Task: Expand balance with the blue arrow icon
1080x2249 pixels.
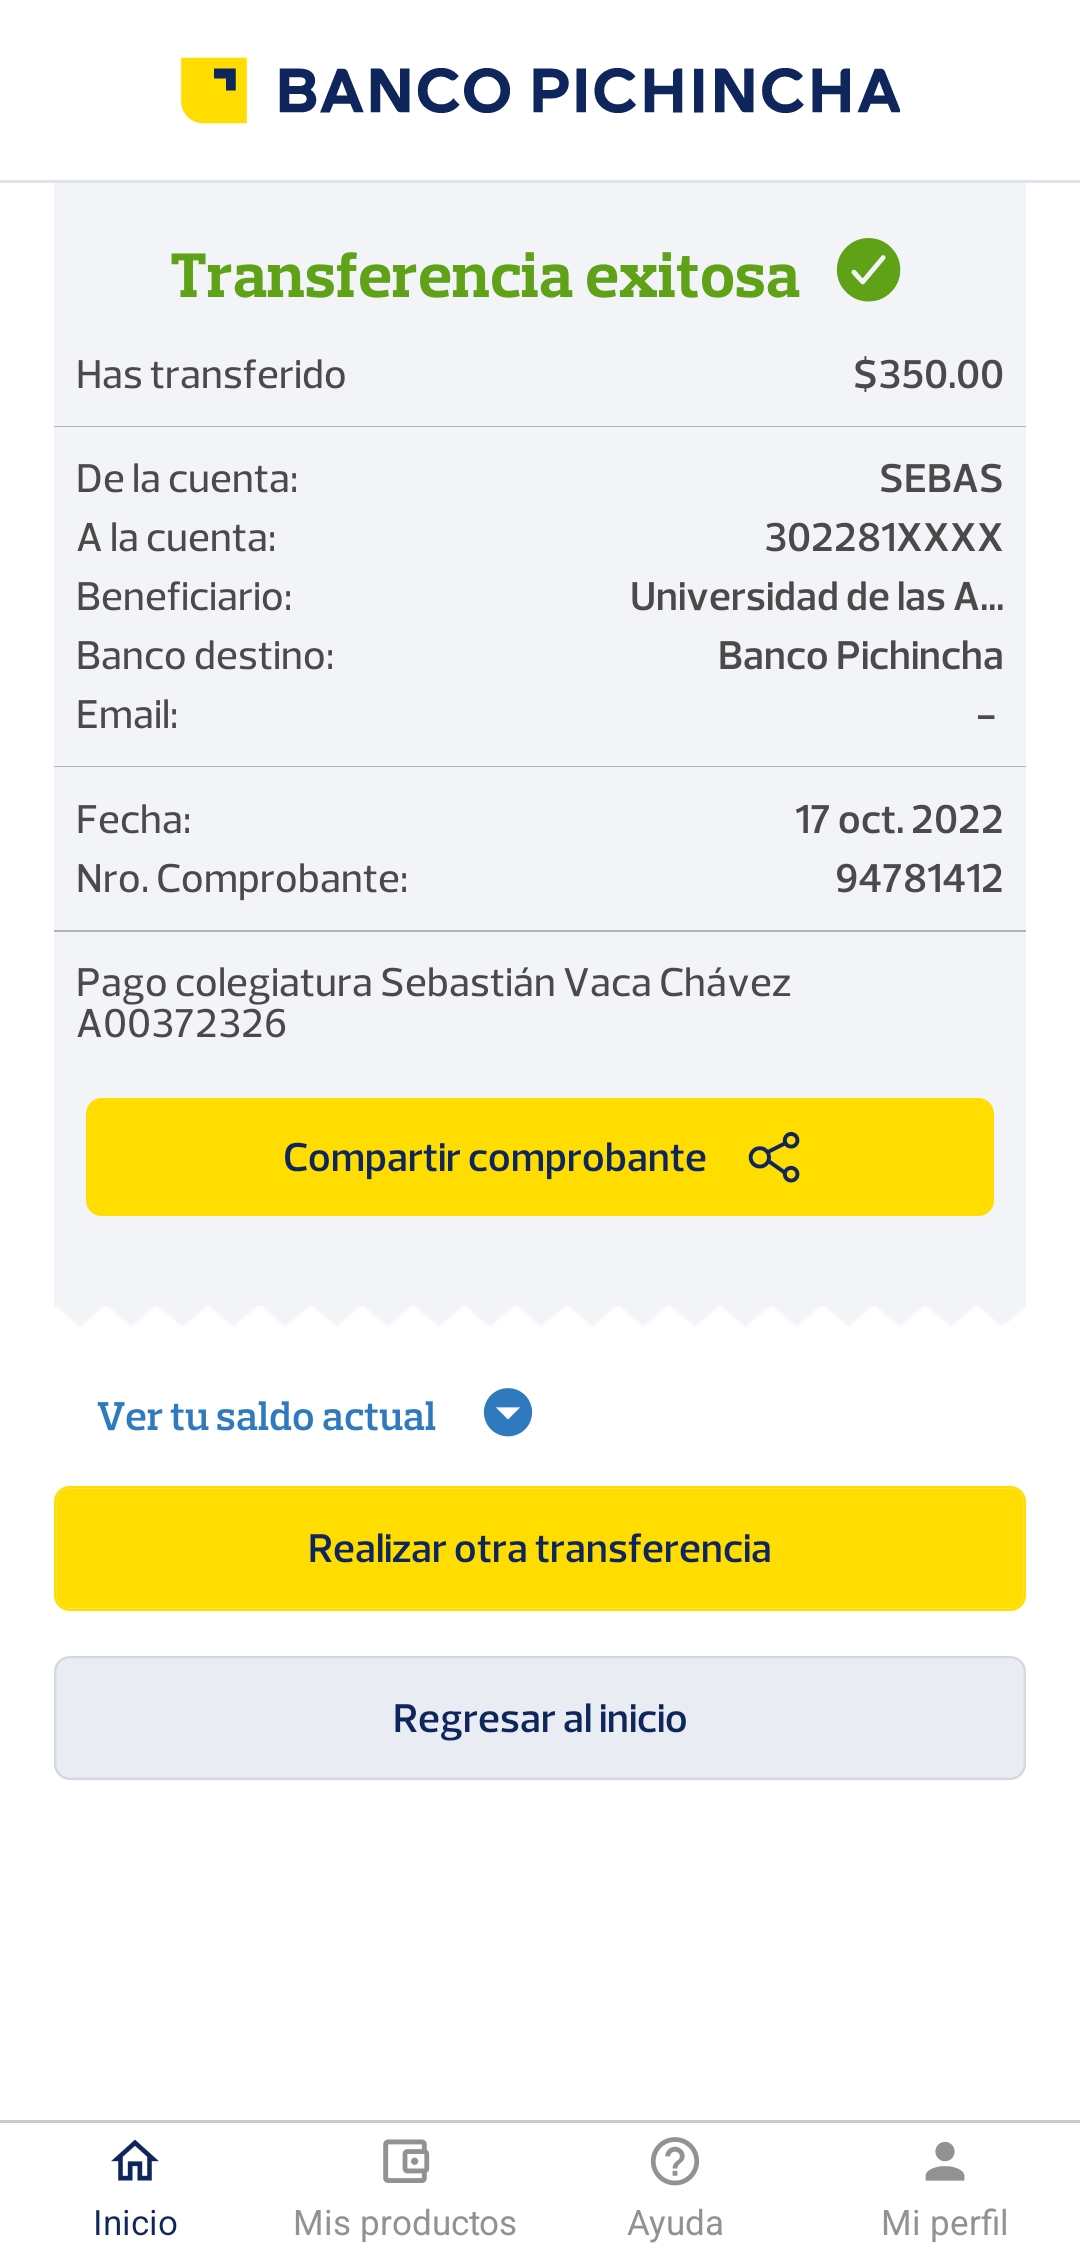Action: (508, 1413)
